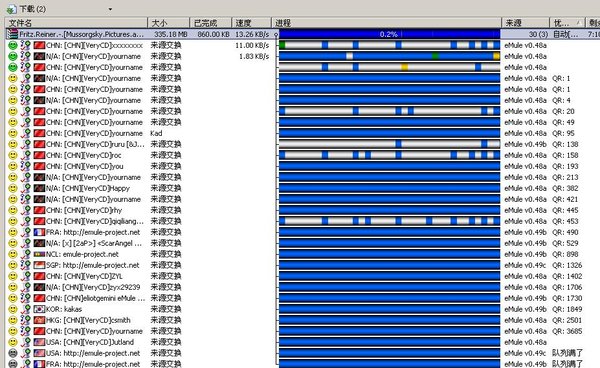Click the downloads icon beside 下载 (2)
Image resolution: width=600 pixels, height=368 pixels.
(x=11, y=8)
